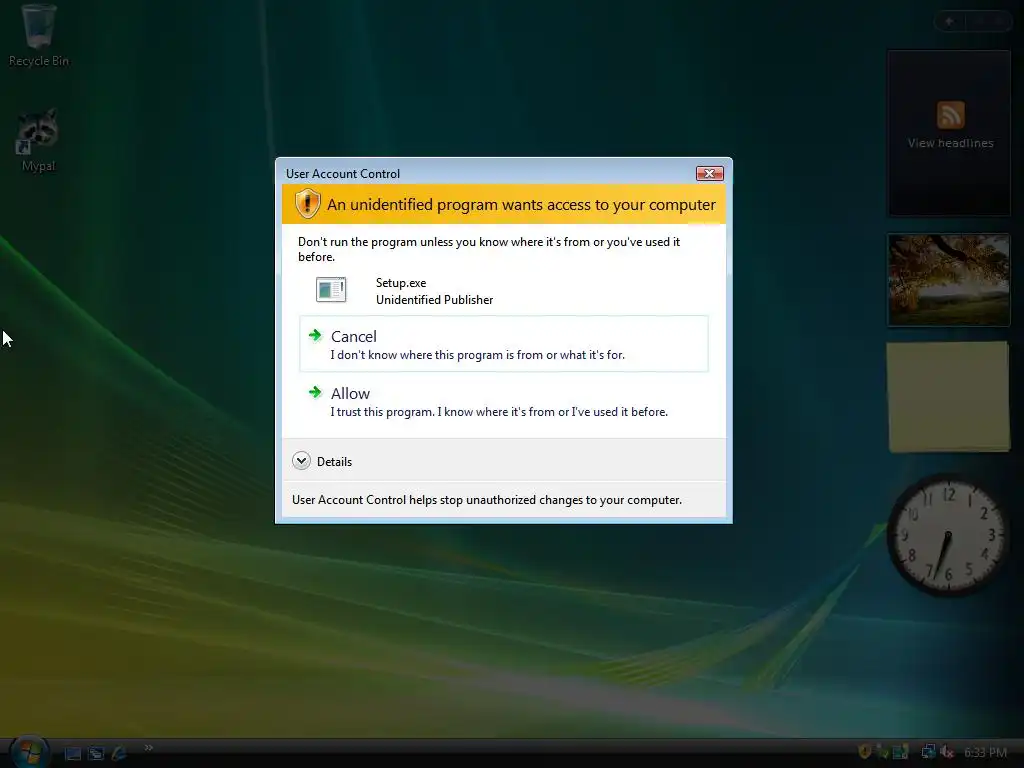Click the Setup.exe program icon
The height and width of the screenshot is (768, 1024).
point(330,290)
